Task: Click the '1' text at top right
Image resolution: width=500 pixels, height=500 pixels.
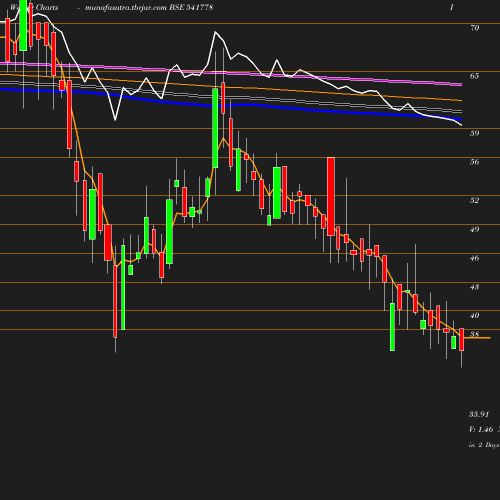Action: (x=452, y=7)
